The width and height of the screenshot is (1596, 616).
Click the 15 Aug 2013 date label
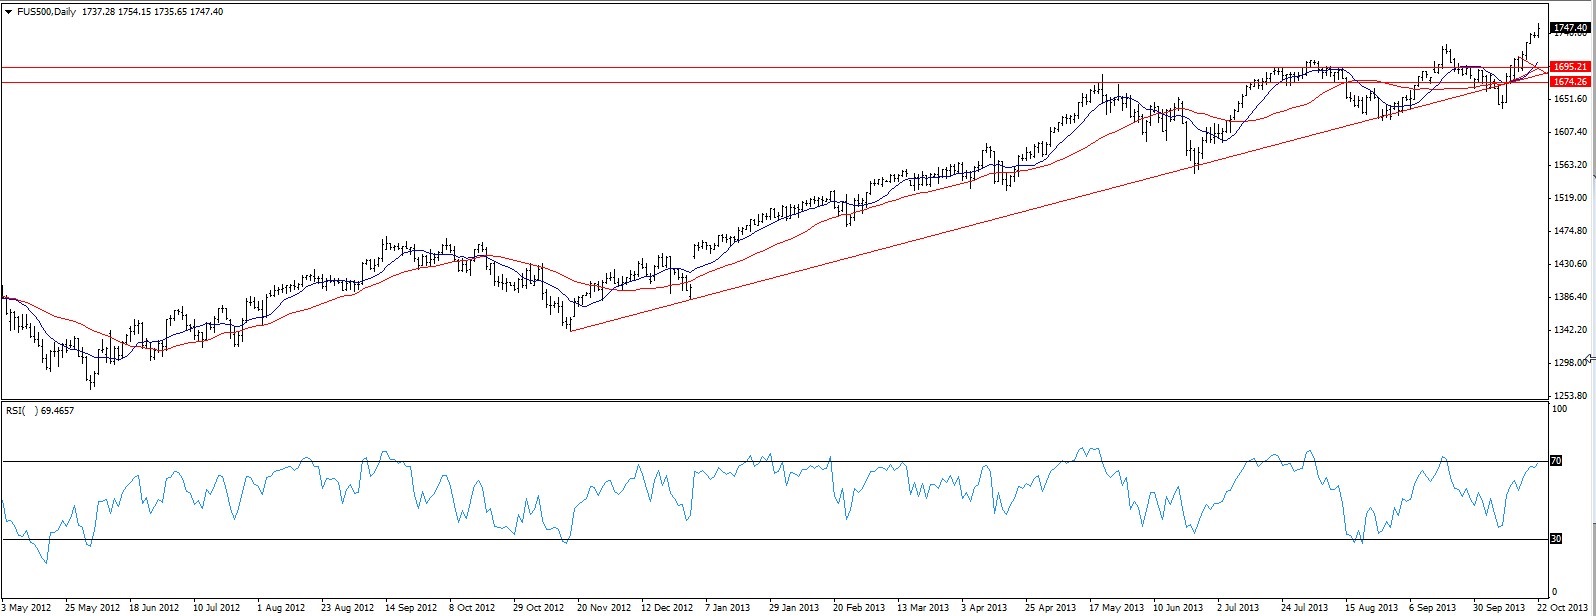point(1371,607)
